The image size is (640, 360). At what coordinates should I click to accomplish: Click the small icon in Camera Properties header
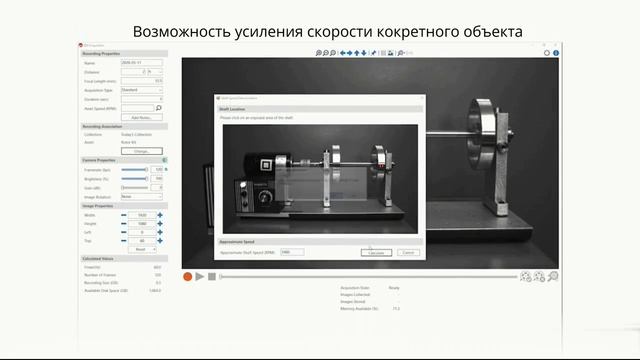pyautogui.click(x=164, y=160)
